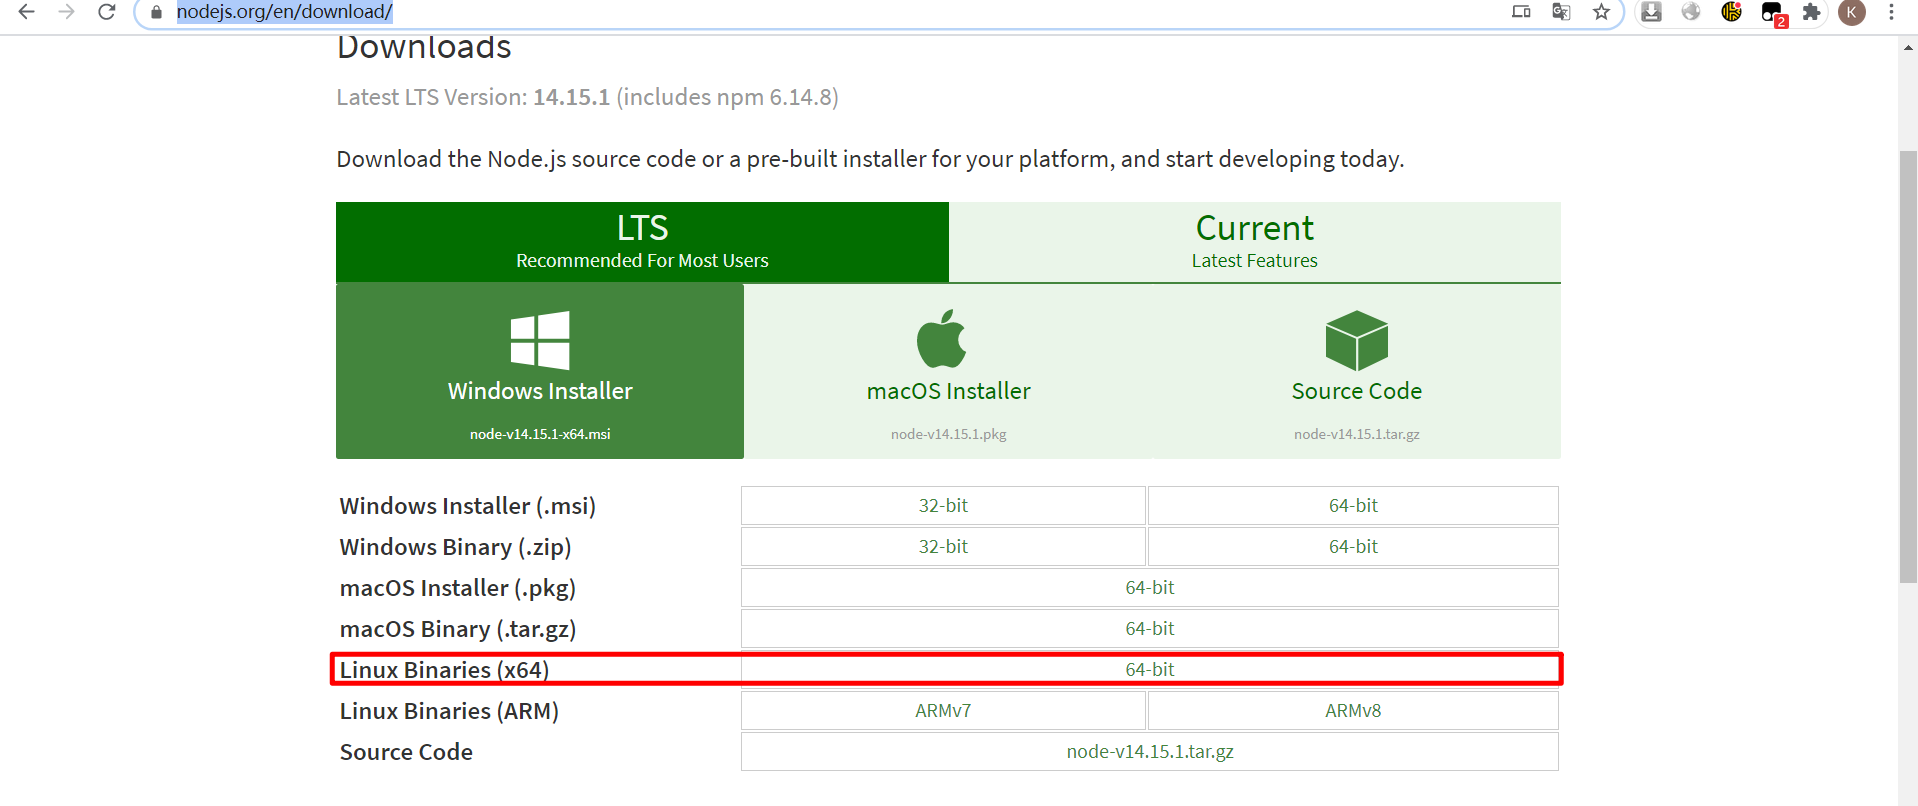
Task: Click file name node-v14.15.1-x64.msi
Action: [x=540, y=434]
